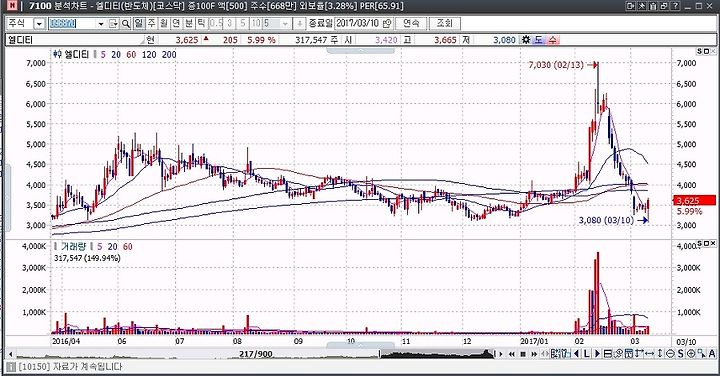Viewport: 720px width, 376px height.
Task: Select the 일 daily period toggle
Action: click(139, 23)
